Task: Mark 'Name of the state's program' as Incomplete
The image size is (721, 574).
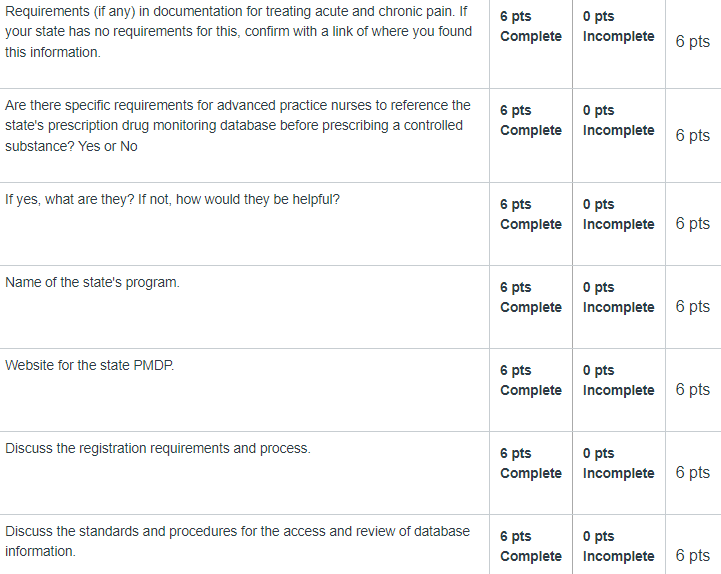Action: (x=618, y=307)
